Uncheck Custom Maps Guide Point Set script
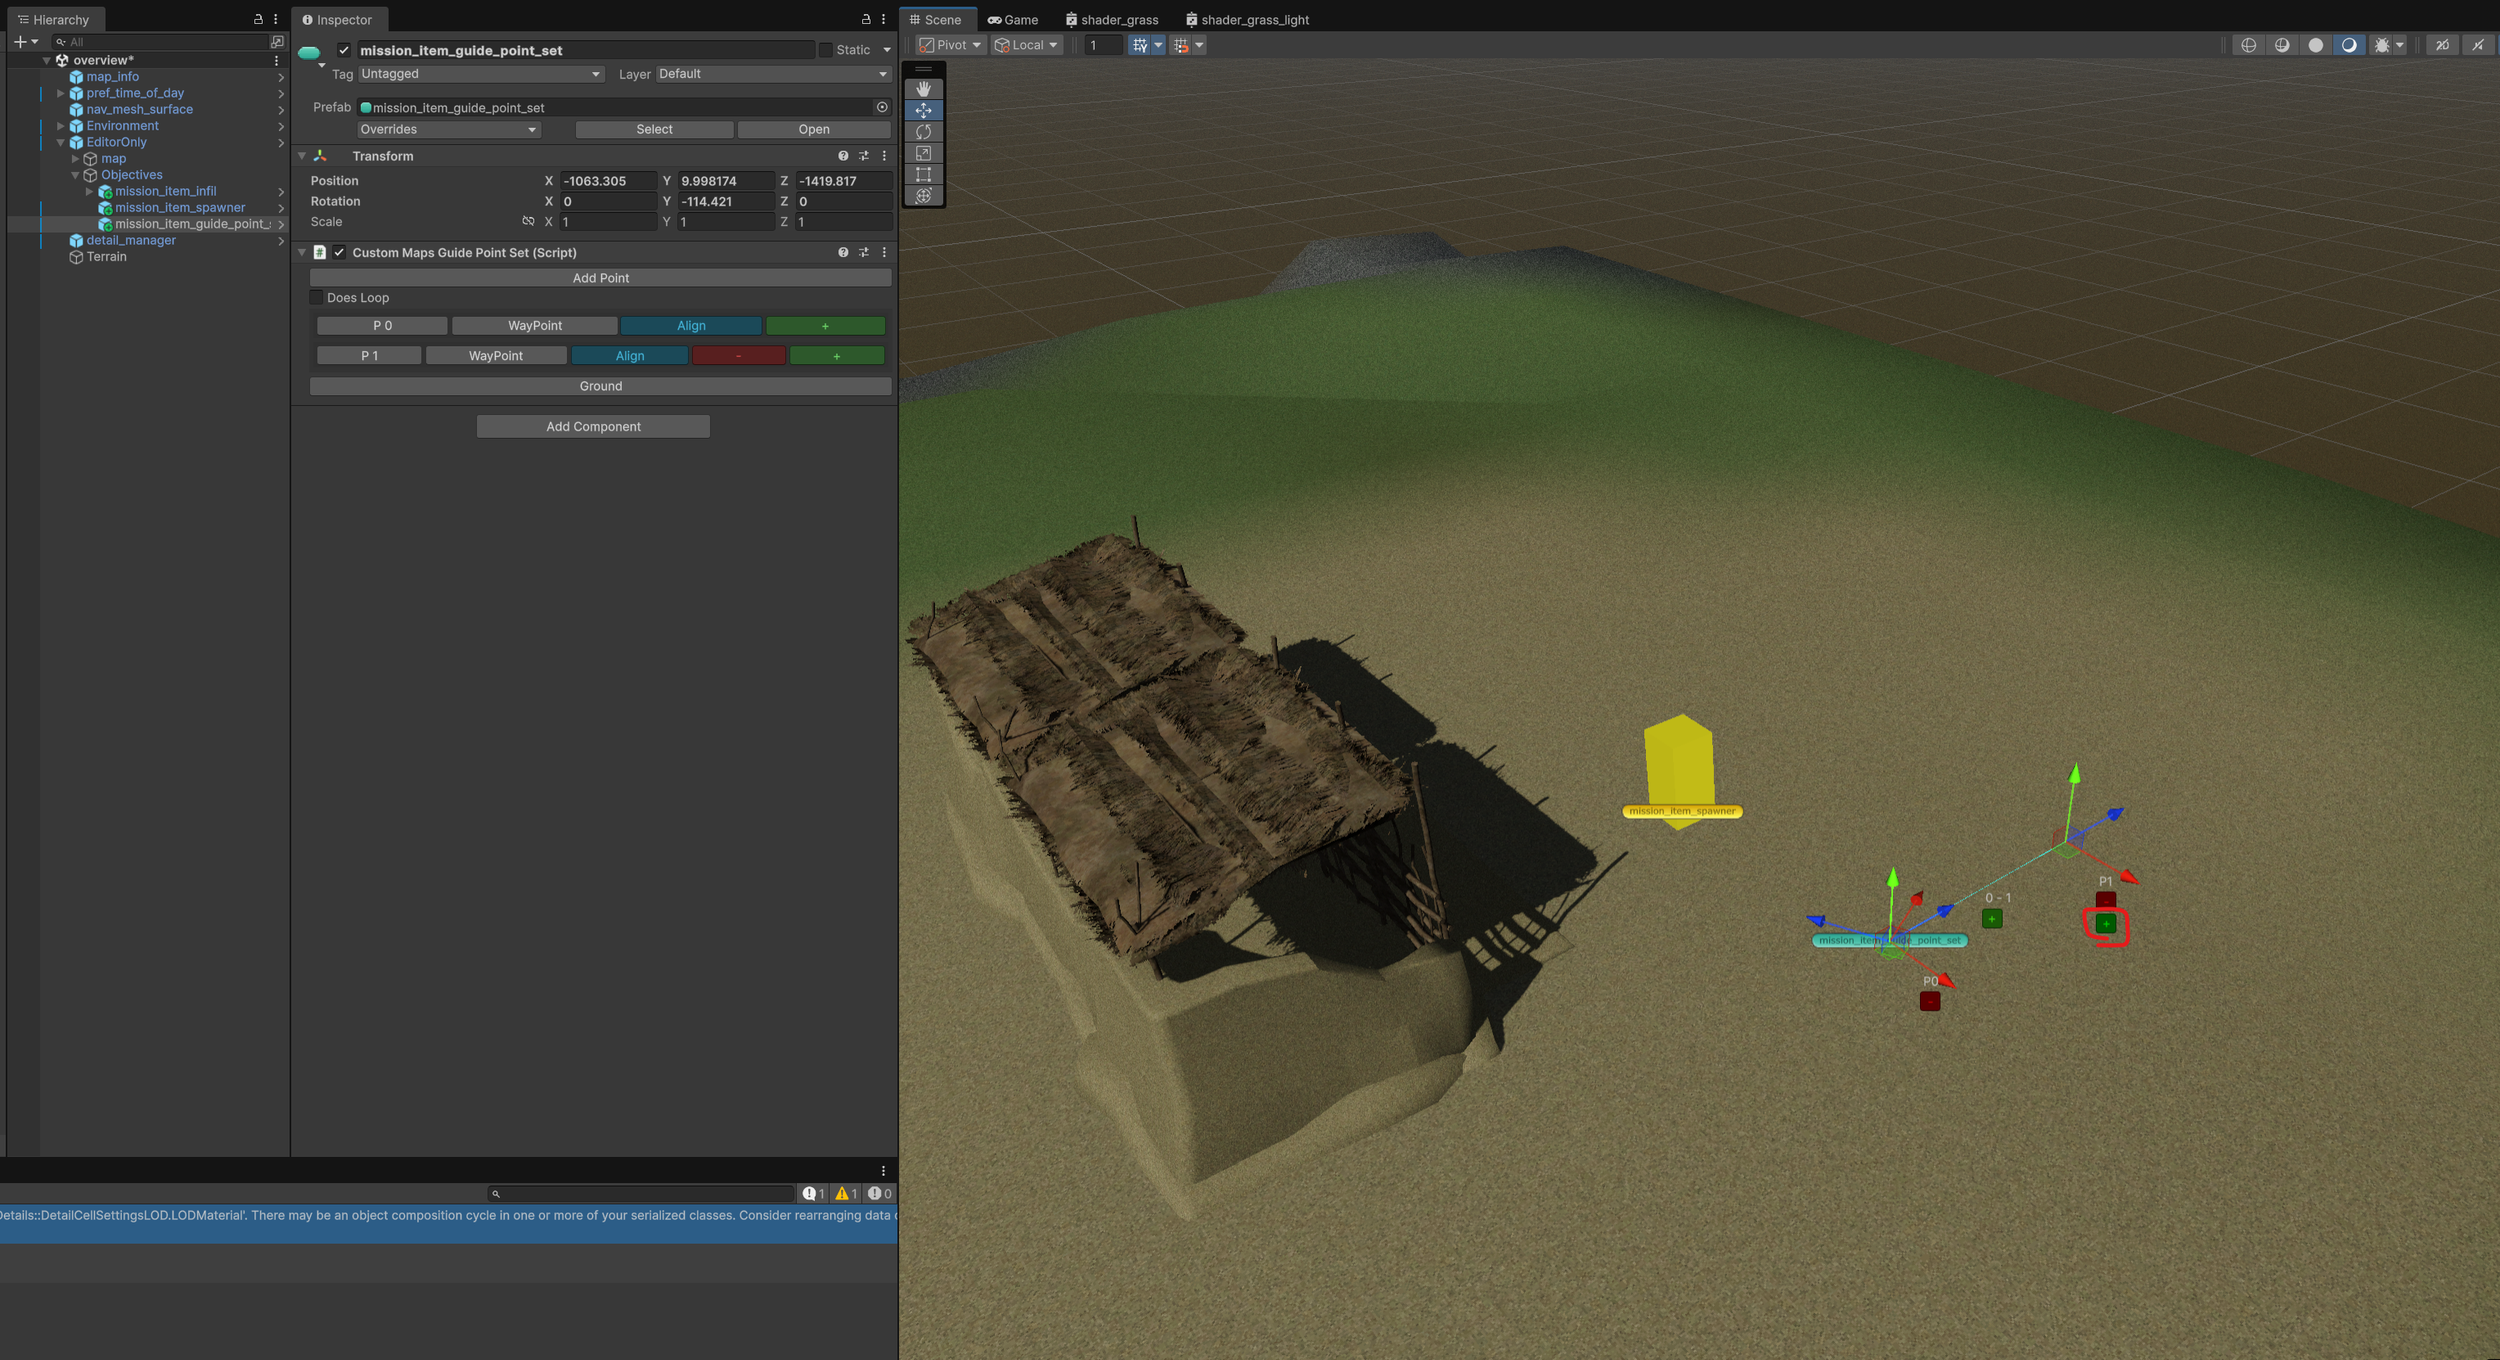Viewport: 2500px width, 1360px height. 340,253
